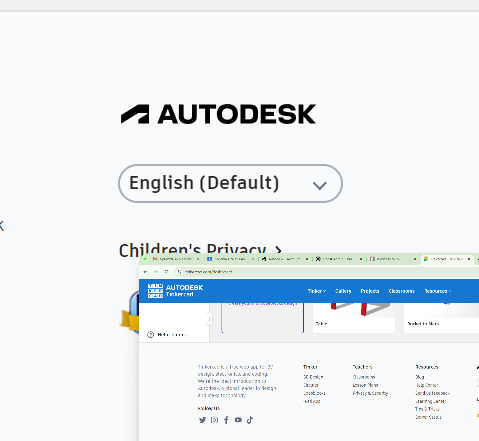This screenshot has height=441, width=479.
Task: Click the Tinkercad logo in the preview window
Action: click(175, 291)
